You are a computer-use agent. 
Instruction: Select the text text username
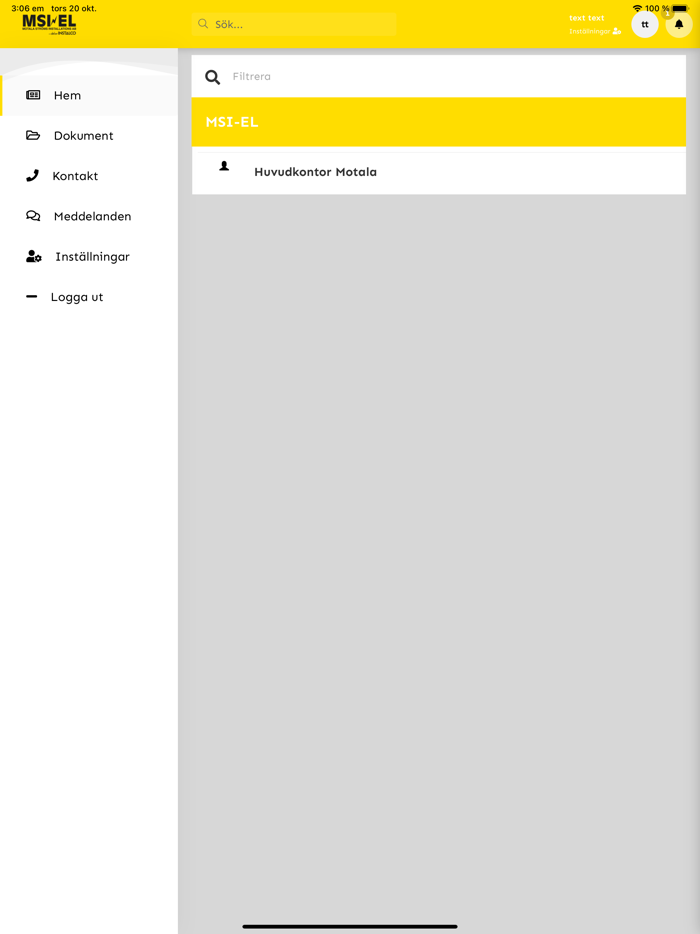[x=586, y=18]
